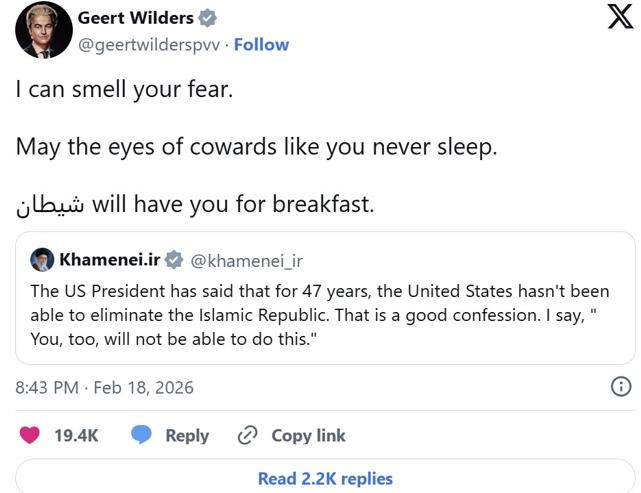Click the reply speech bubble icon
This screenshot has height=493, width=641.
141,435
